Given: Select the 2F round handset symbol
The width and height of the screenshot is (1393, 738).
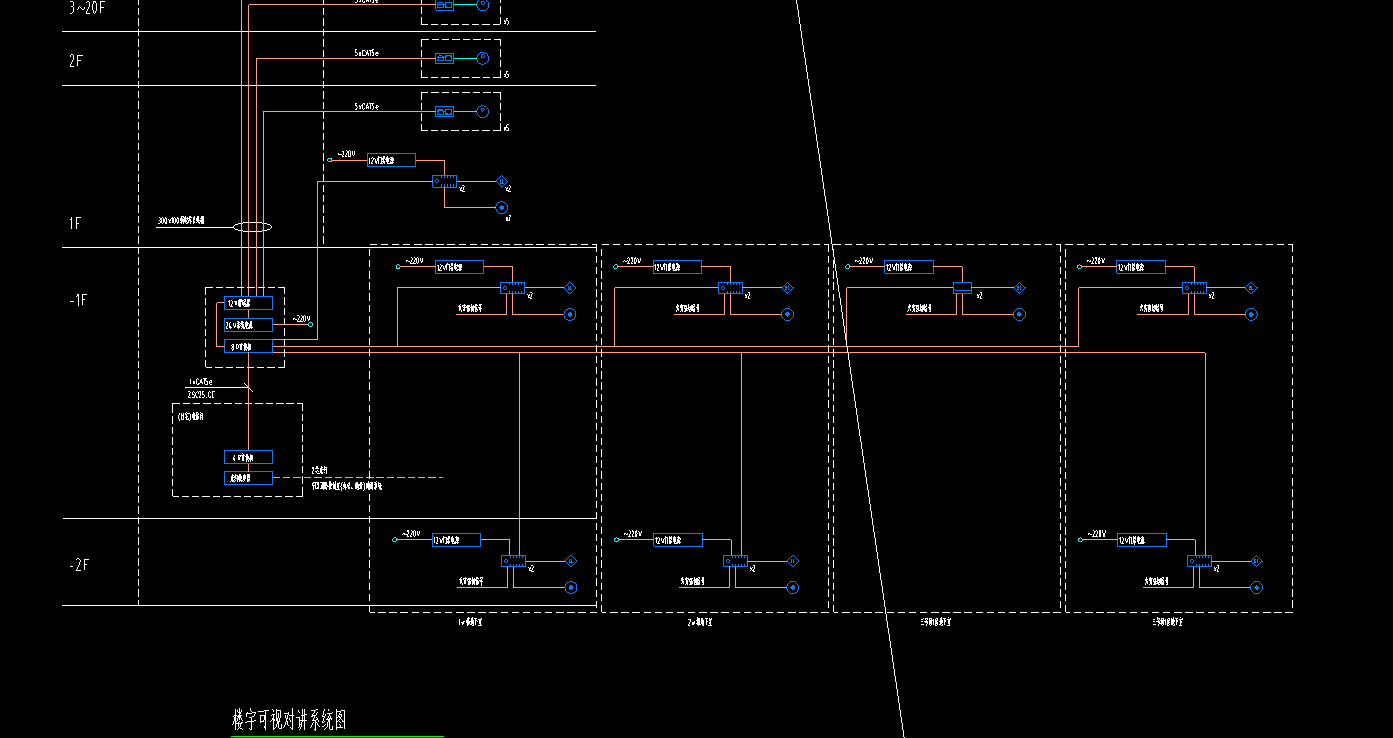Looking at the screenshot, I should (483, 58).
